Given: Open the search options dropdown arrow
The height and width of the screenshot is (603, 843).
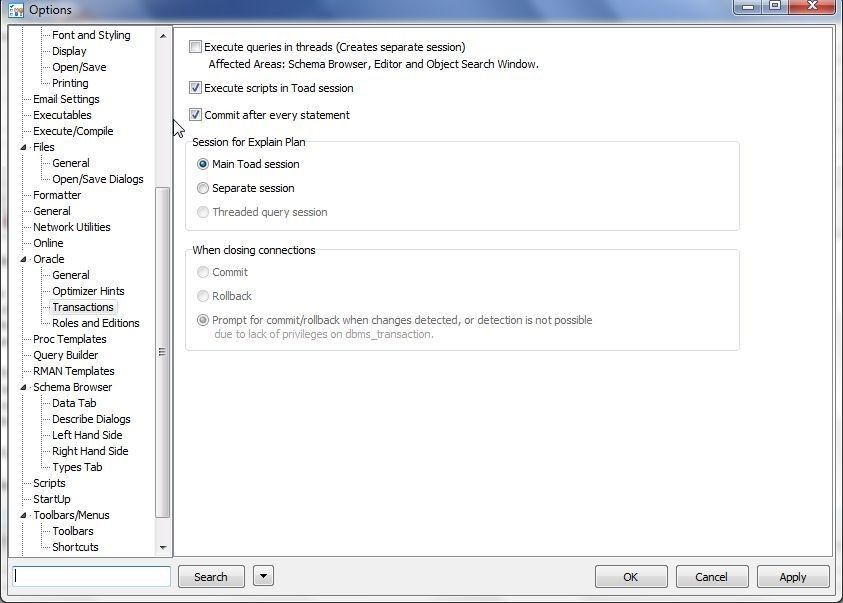Looking at the screenshot, I should point(262,576).
